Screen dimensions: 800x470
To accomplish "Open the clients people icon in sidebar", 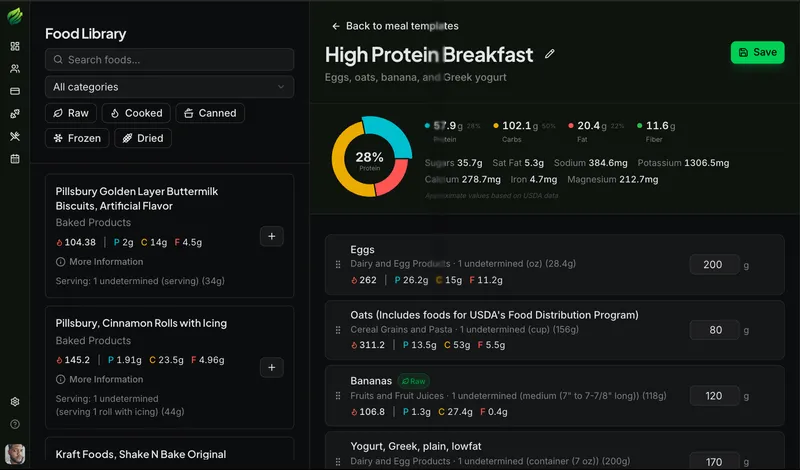I will 15,69.
